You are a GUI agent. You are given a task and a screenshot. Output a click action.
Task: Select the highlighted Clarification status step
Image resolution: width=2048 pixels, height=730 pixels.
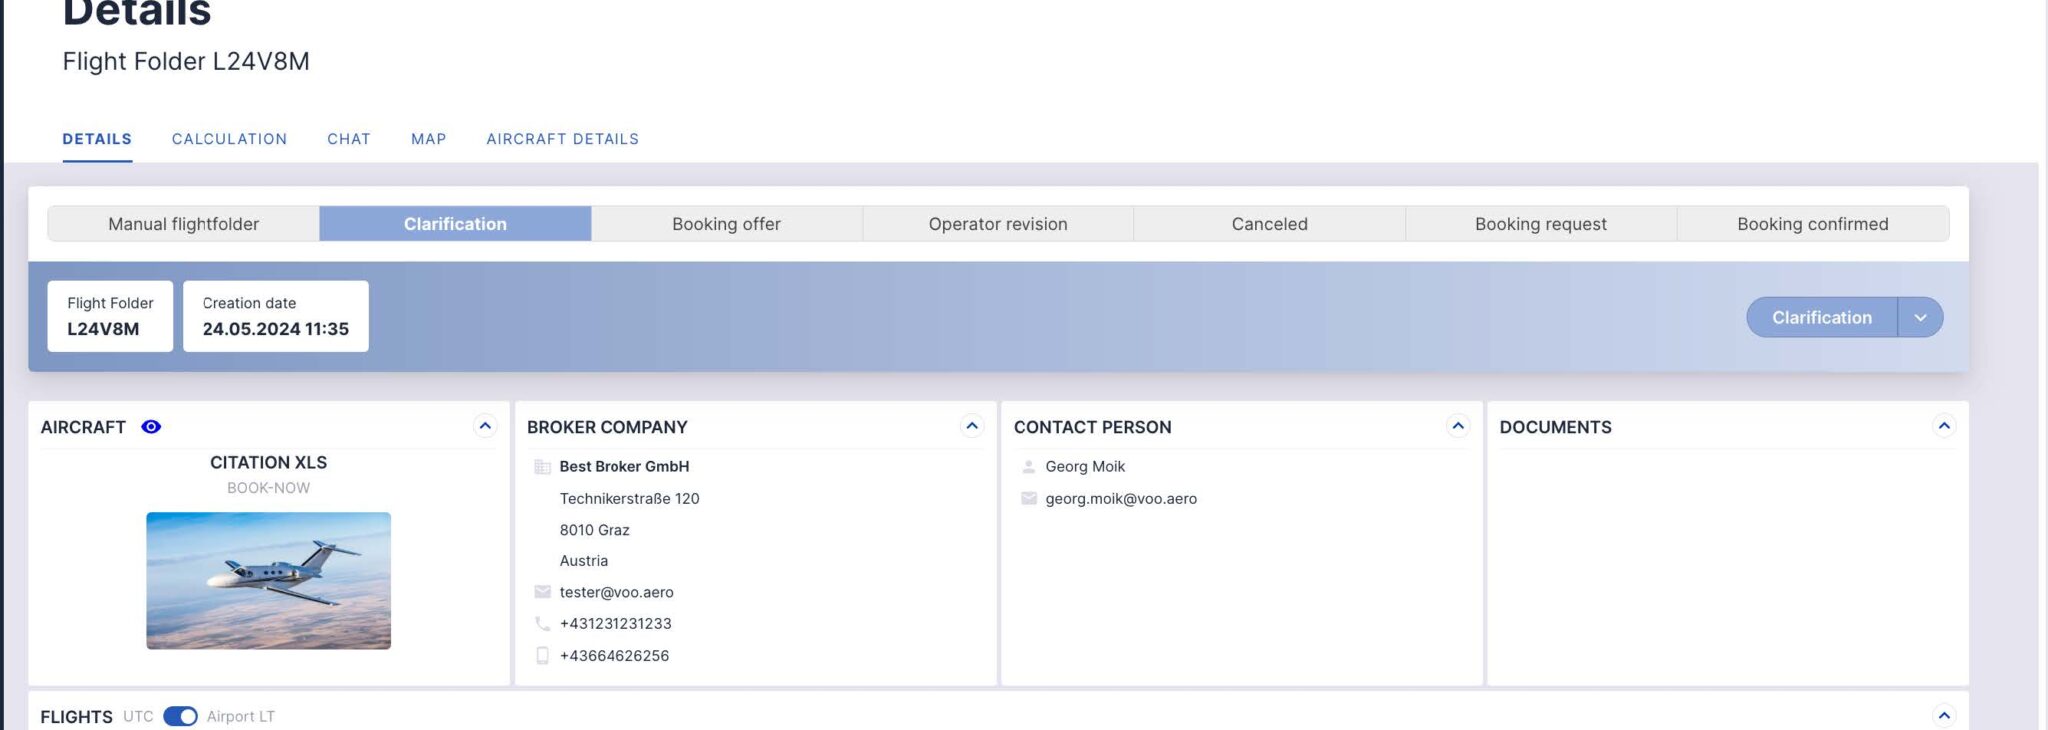pos(455,224)
